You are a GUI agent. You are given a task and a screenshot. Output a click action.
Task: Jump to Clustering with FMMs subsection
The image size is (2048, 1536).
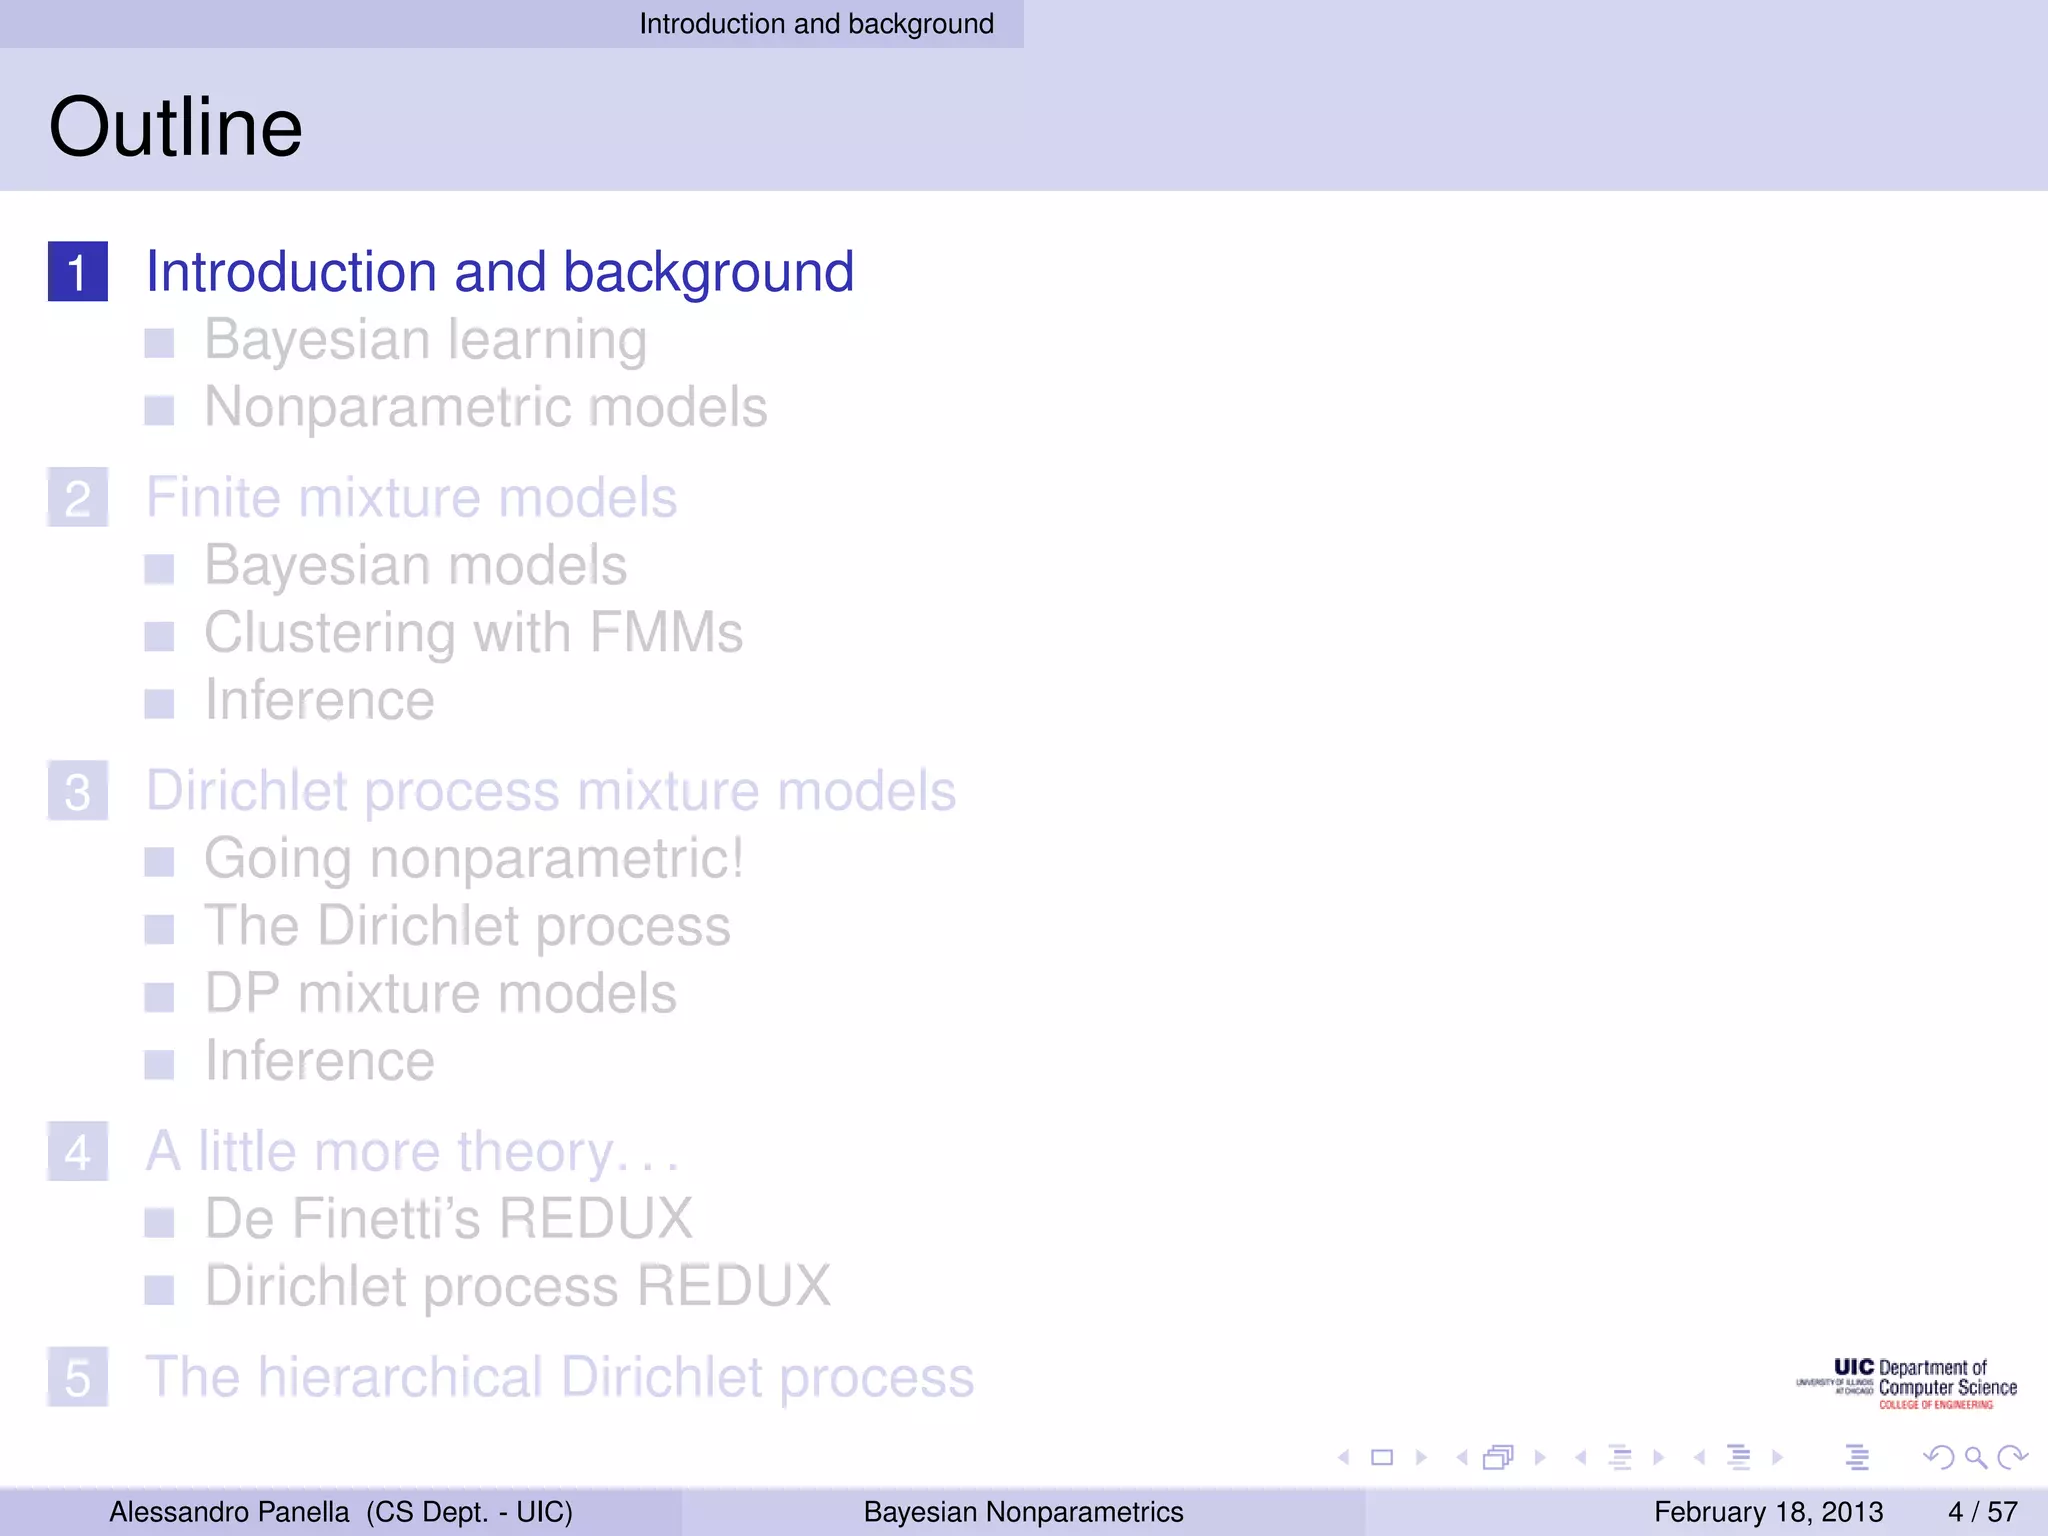(x=474, y=633)
